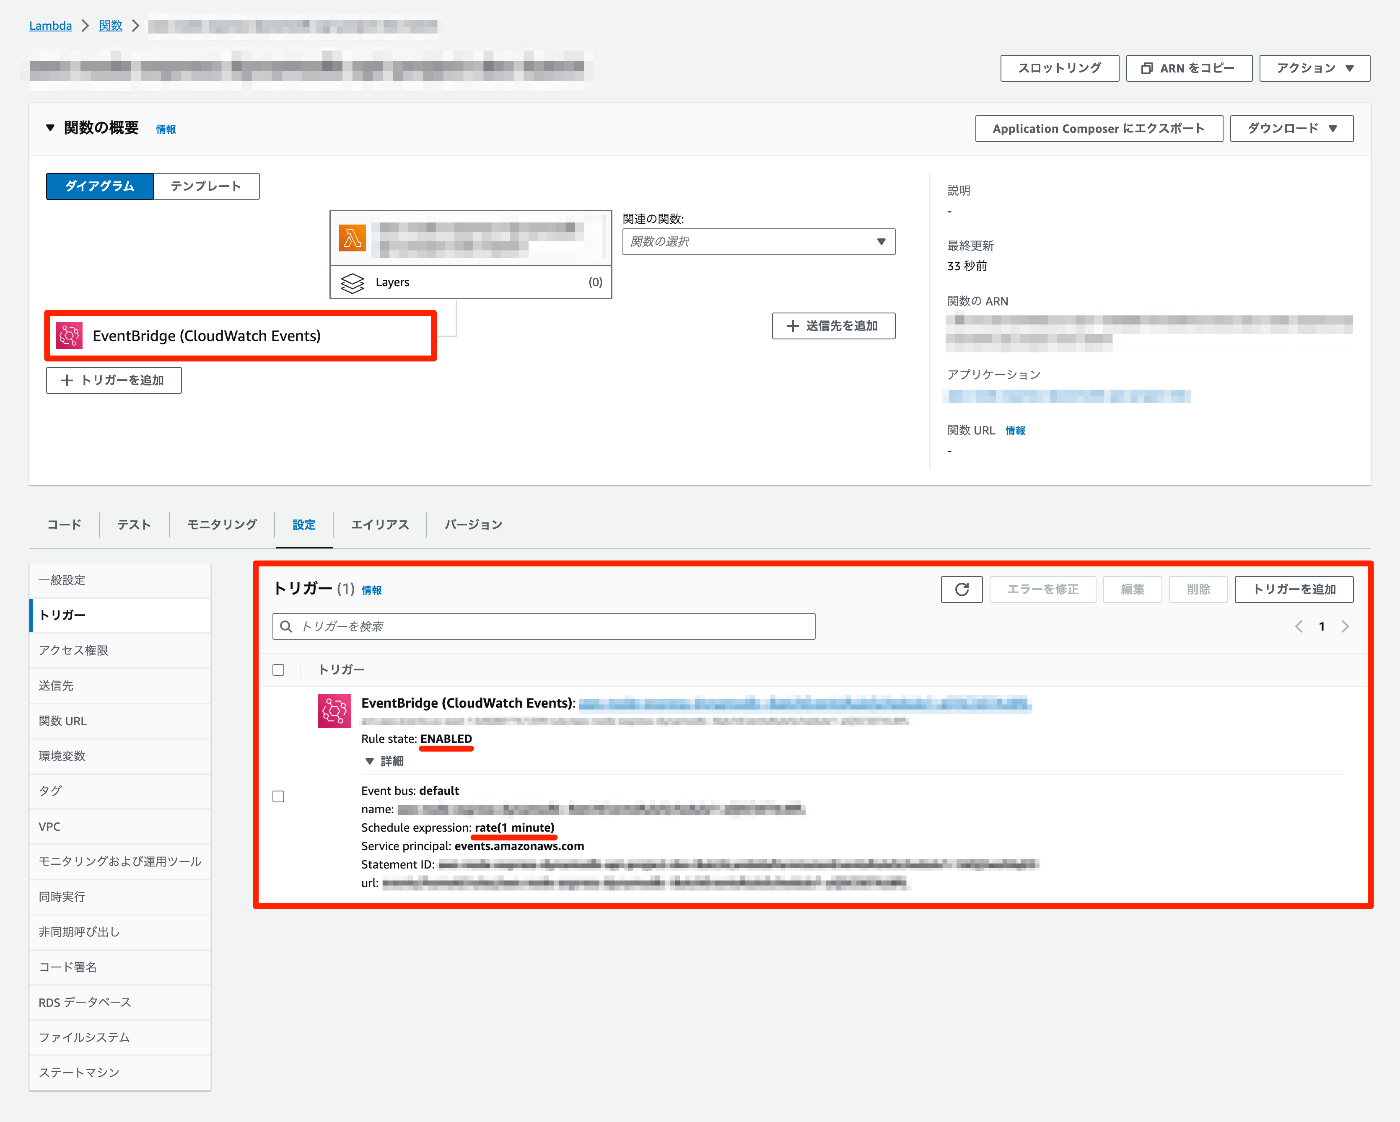The image size is (1400, 1122).
Task: Open the 関数 breadcrumb link
Action: click(111, 26)
